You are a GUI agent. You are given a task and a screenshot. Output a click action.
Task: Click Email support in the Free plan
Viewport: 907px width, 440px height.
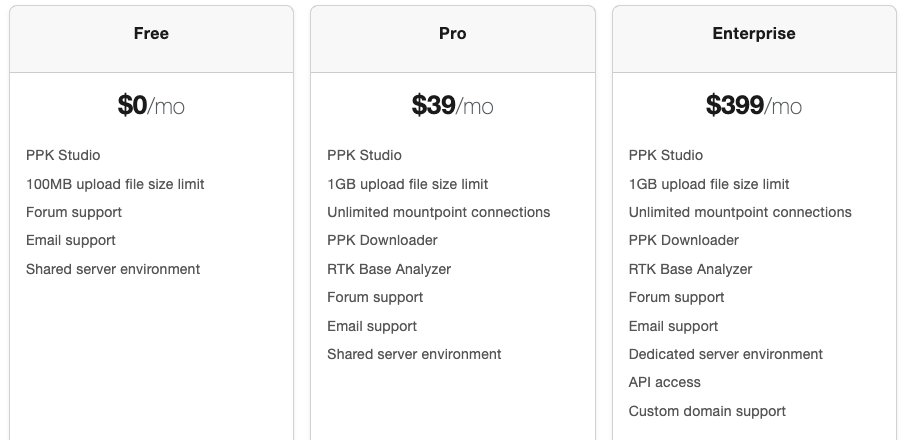coord(71,240)
